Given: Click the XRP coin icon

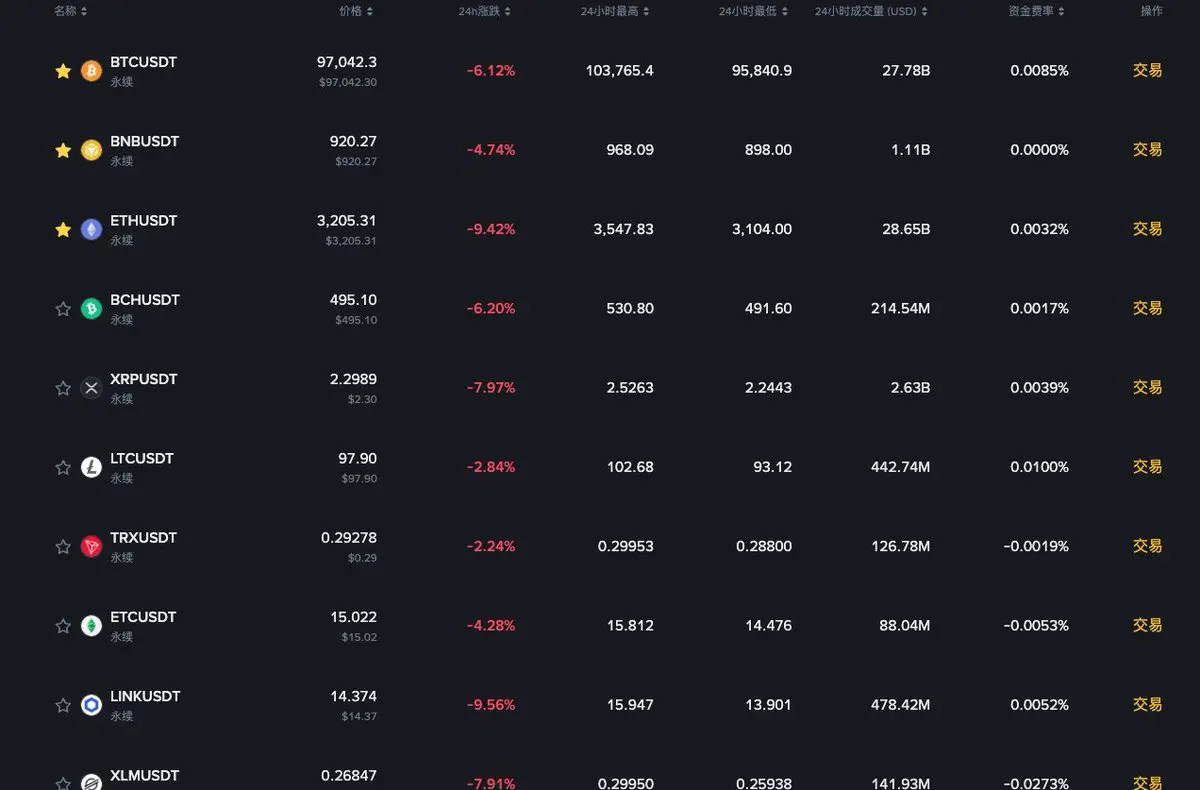Looking at the screenshot, I should 91,388.
